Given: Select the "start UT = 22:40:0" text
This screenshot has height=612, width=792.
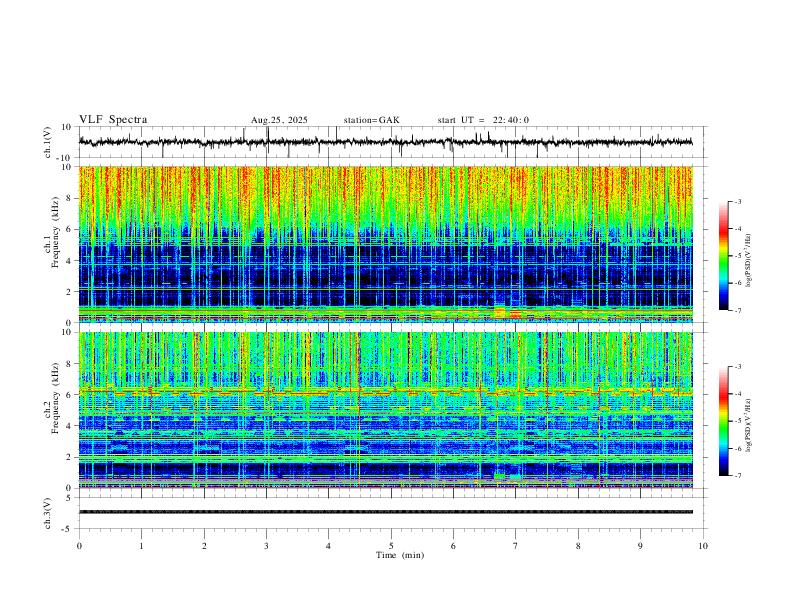Looking at the screenshot, I should [x=483, y=120].
